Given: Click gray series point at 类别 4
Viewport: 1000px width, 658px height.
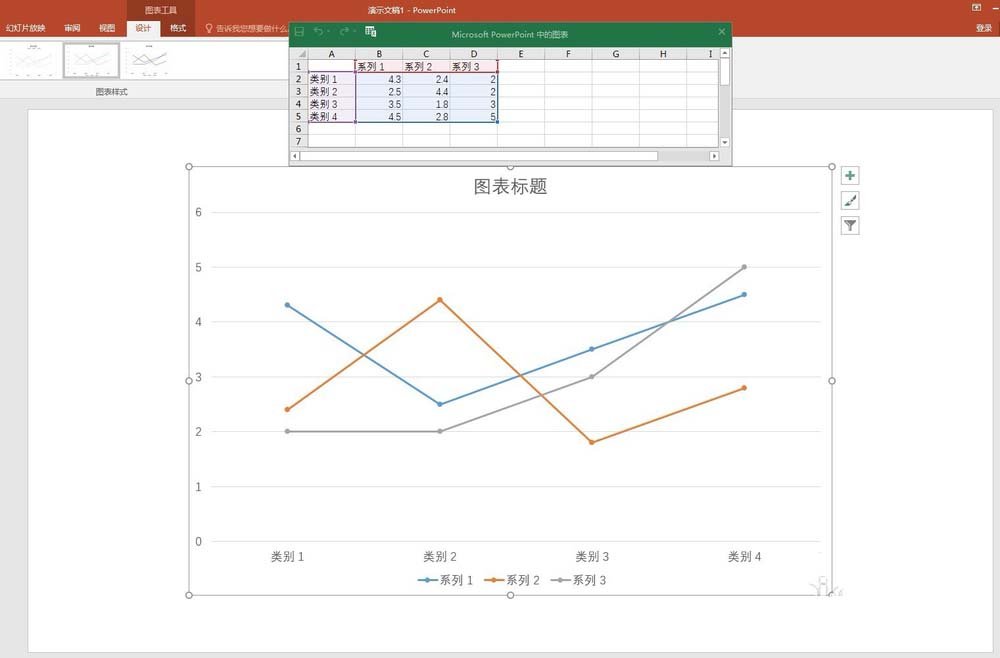Looking at the screenshot, I should [744, 267].
